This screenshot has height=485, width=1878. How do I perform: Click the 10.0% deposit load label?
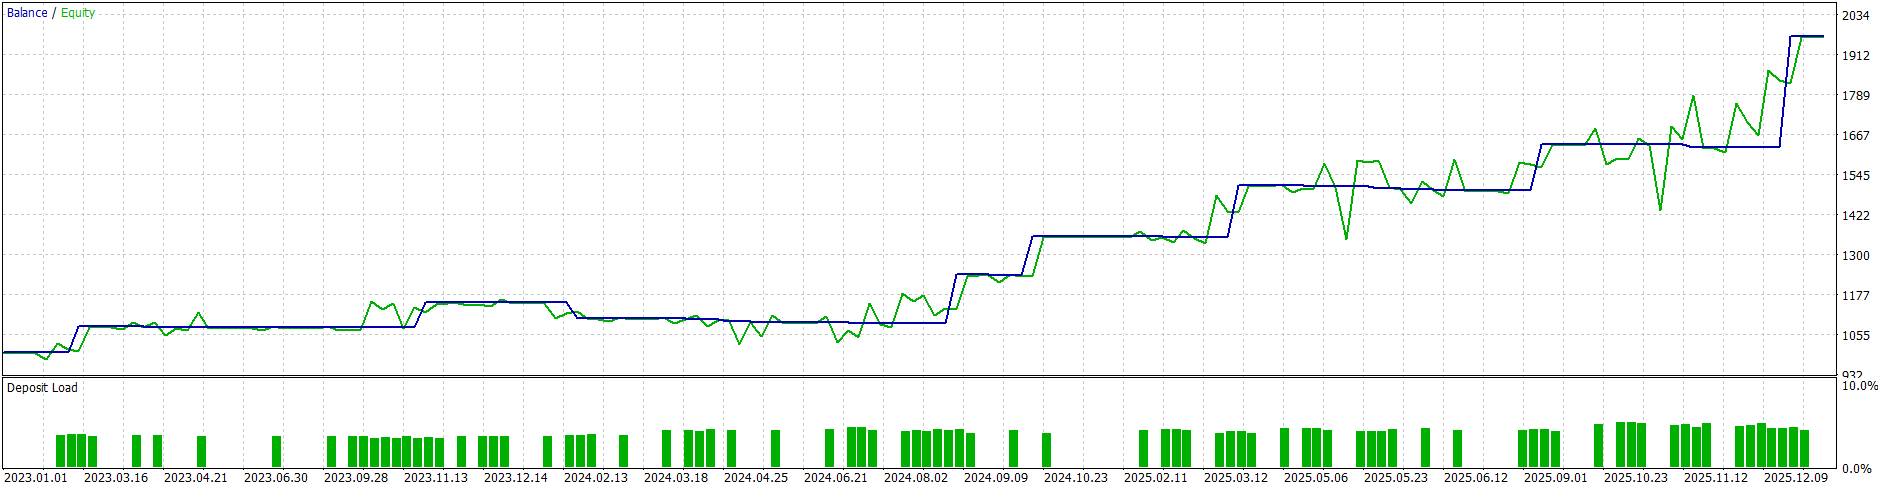pyautogui.click(x=1859, y=386)
